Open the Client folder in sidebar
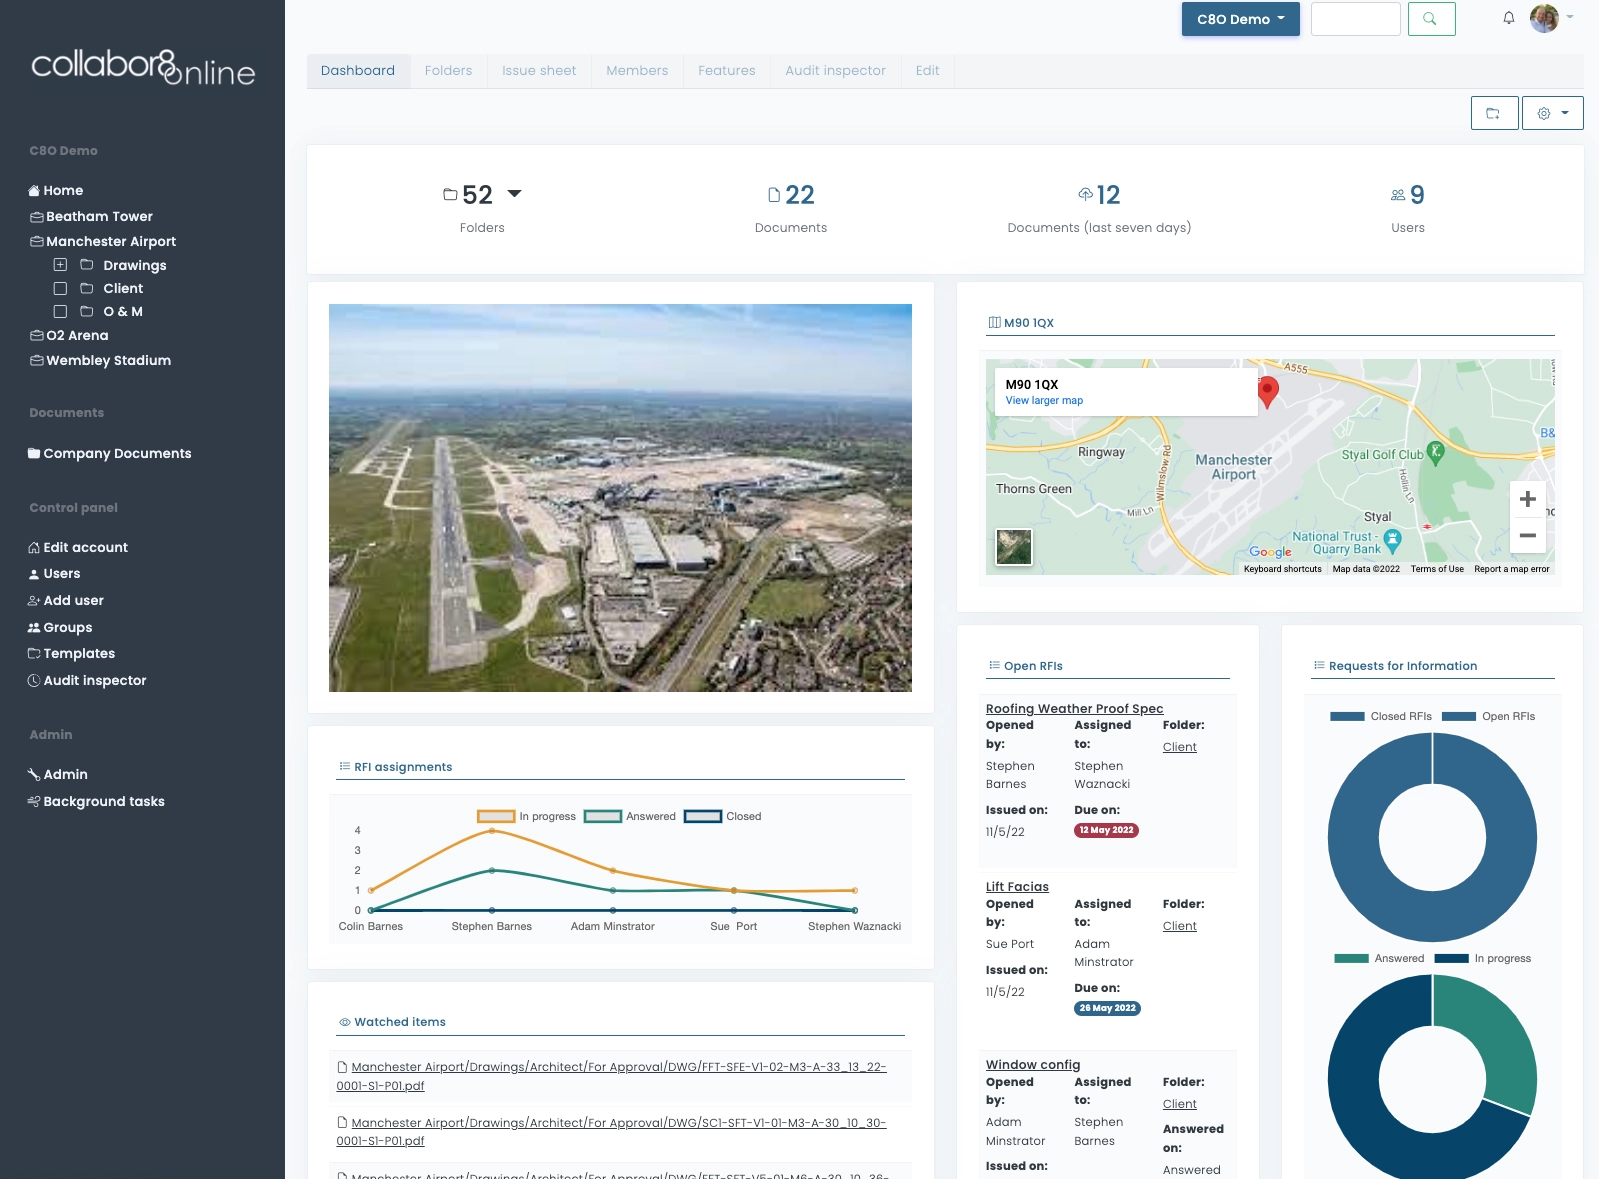The width and height of the screenshot is (1599, 1179). point(123,288)
